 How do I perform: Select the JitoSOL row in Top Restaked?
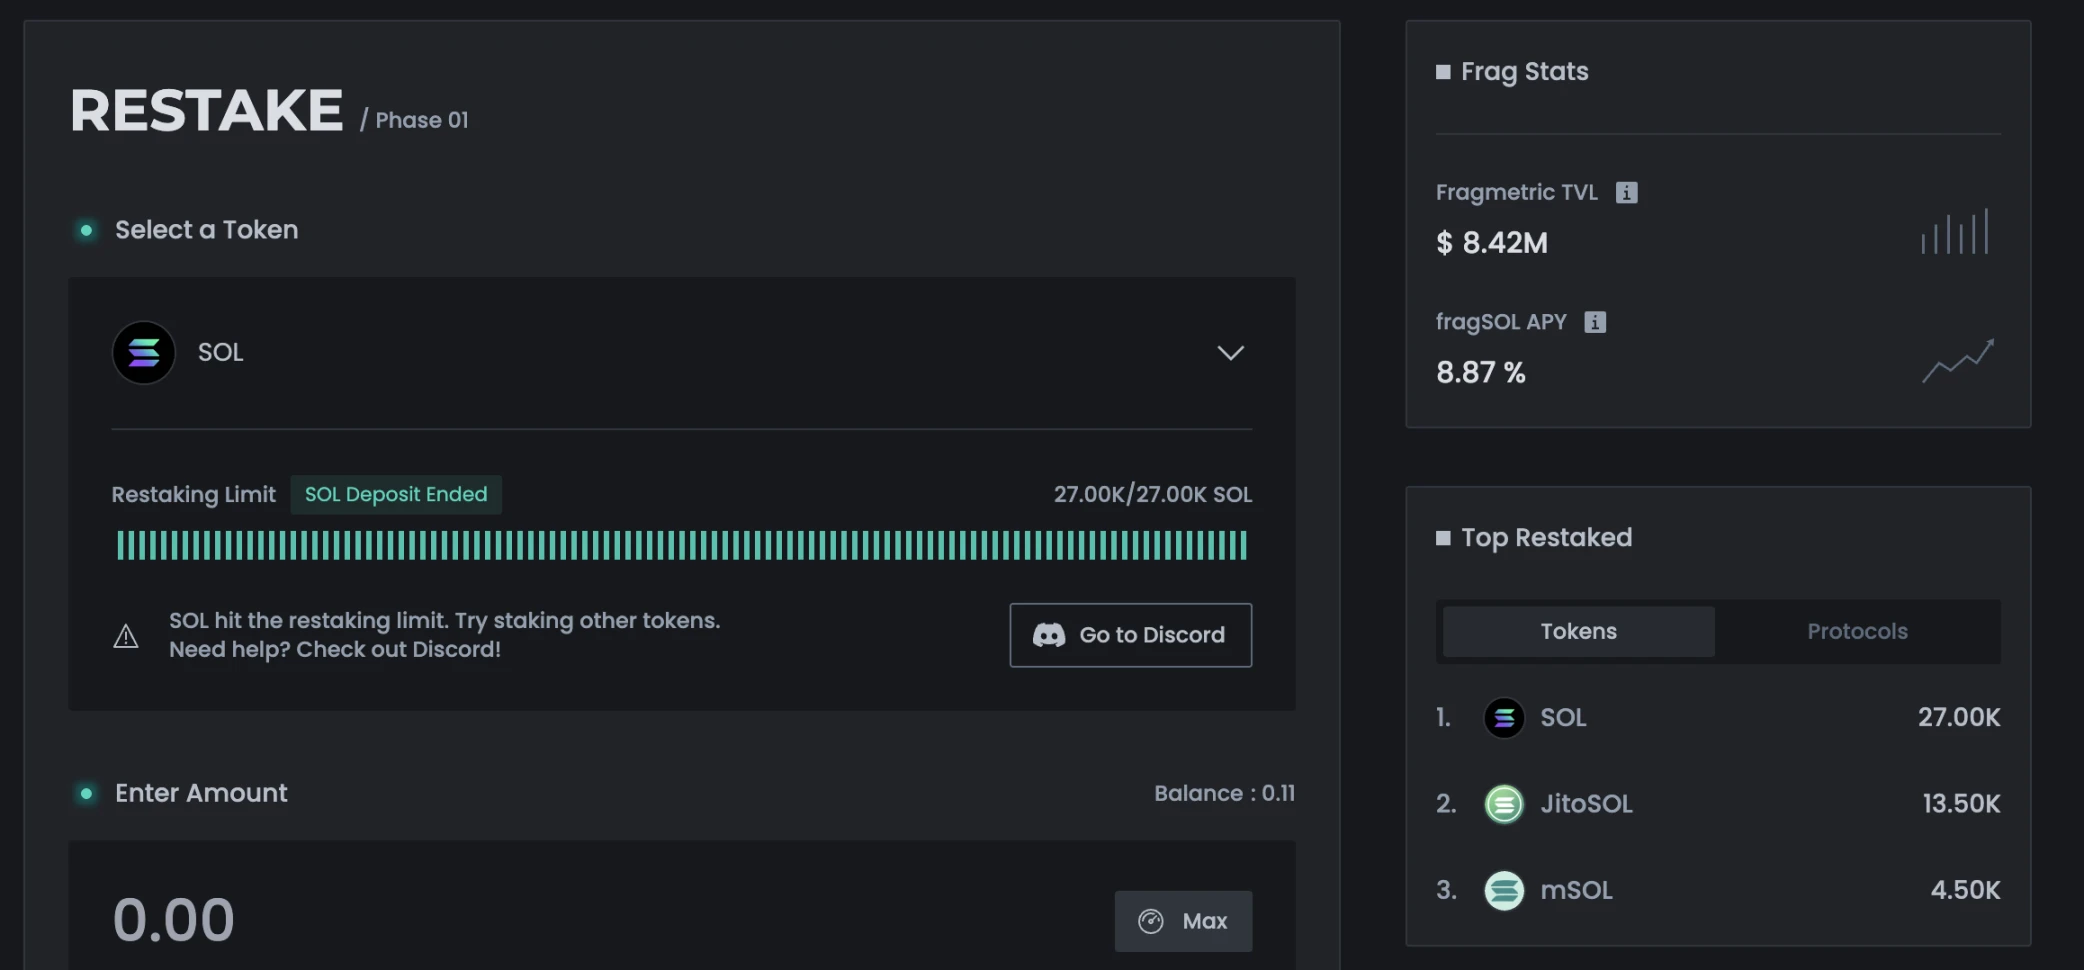(x=1717, y=804)
